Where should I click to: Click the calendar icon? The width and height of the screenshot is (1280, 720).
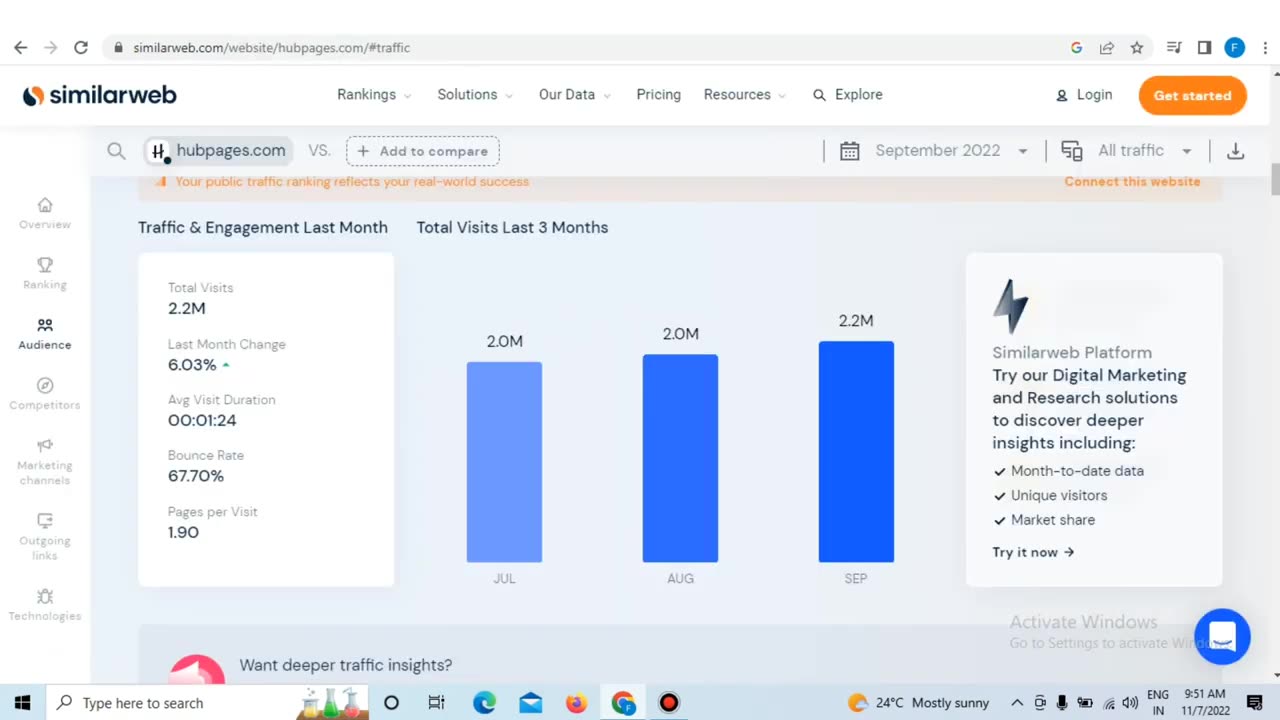[x=850, y=151]
